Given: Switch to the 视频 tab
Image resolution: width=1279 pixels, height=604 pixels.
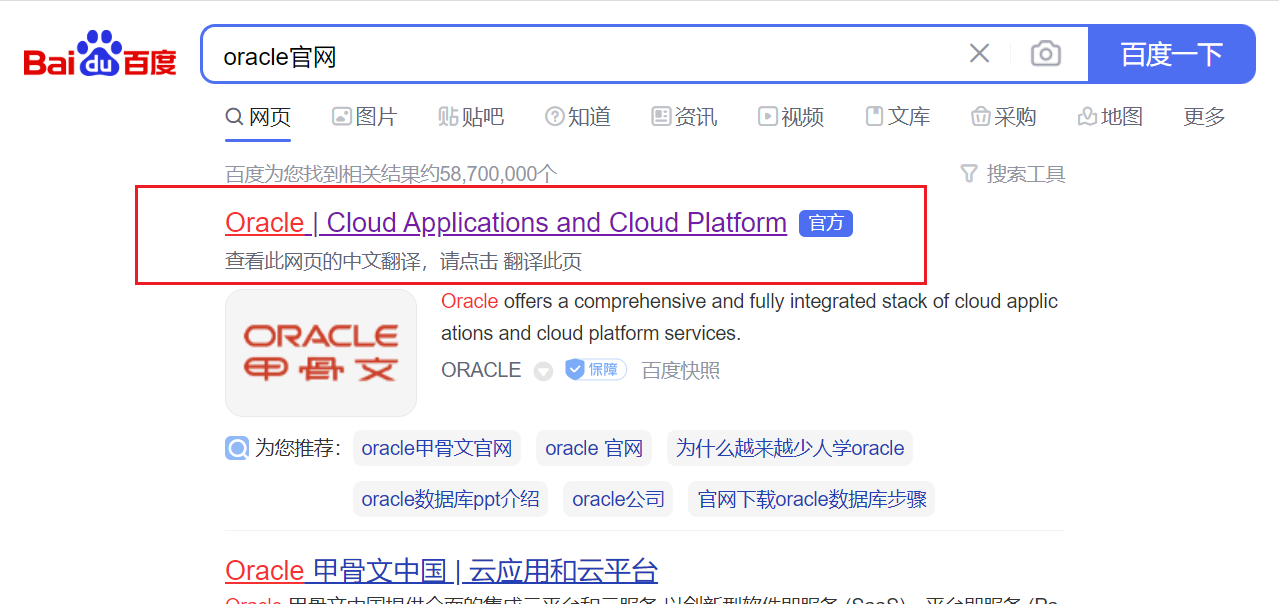Looking at the screenshot, I should (x=791, y=117).
